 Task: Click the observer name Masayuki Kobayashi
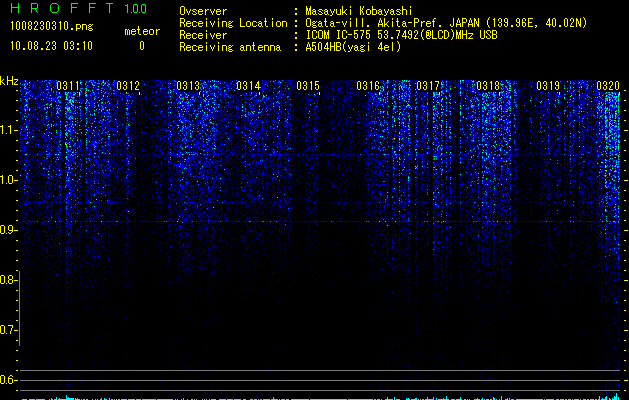[x=359, y=11]
